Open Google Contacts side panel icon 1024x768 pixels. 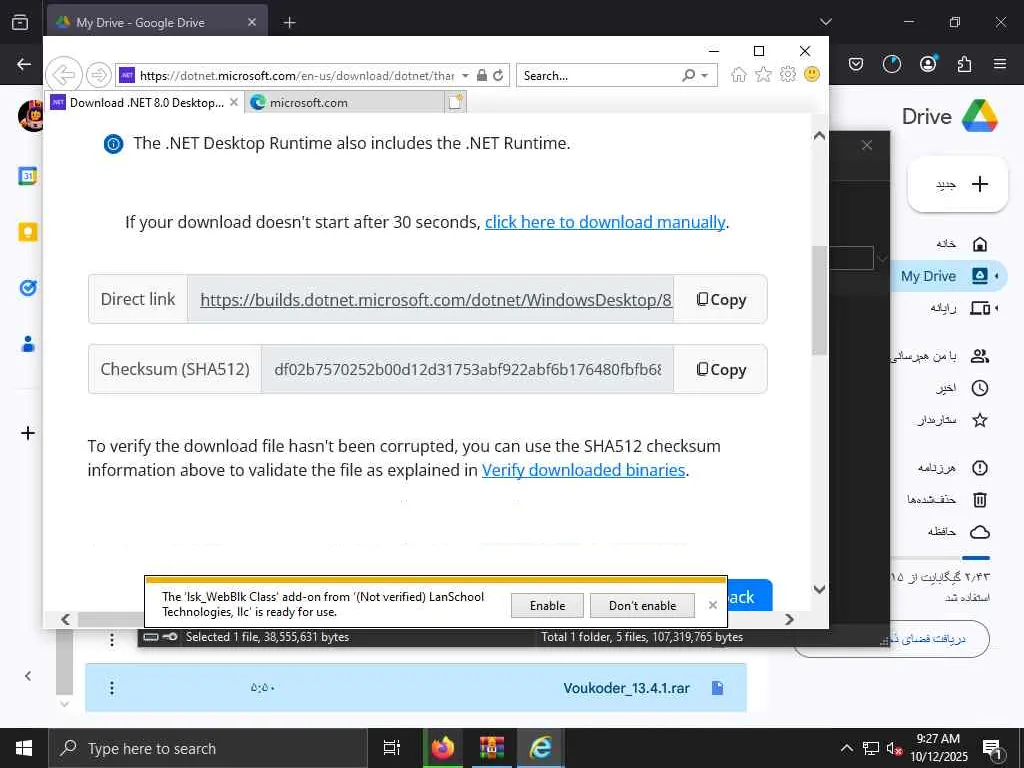pyautogui.click(x=27, y=344)
